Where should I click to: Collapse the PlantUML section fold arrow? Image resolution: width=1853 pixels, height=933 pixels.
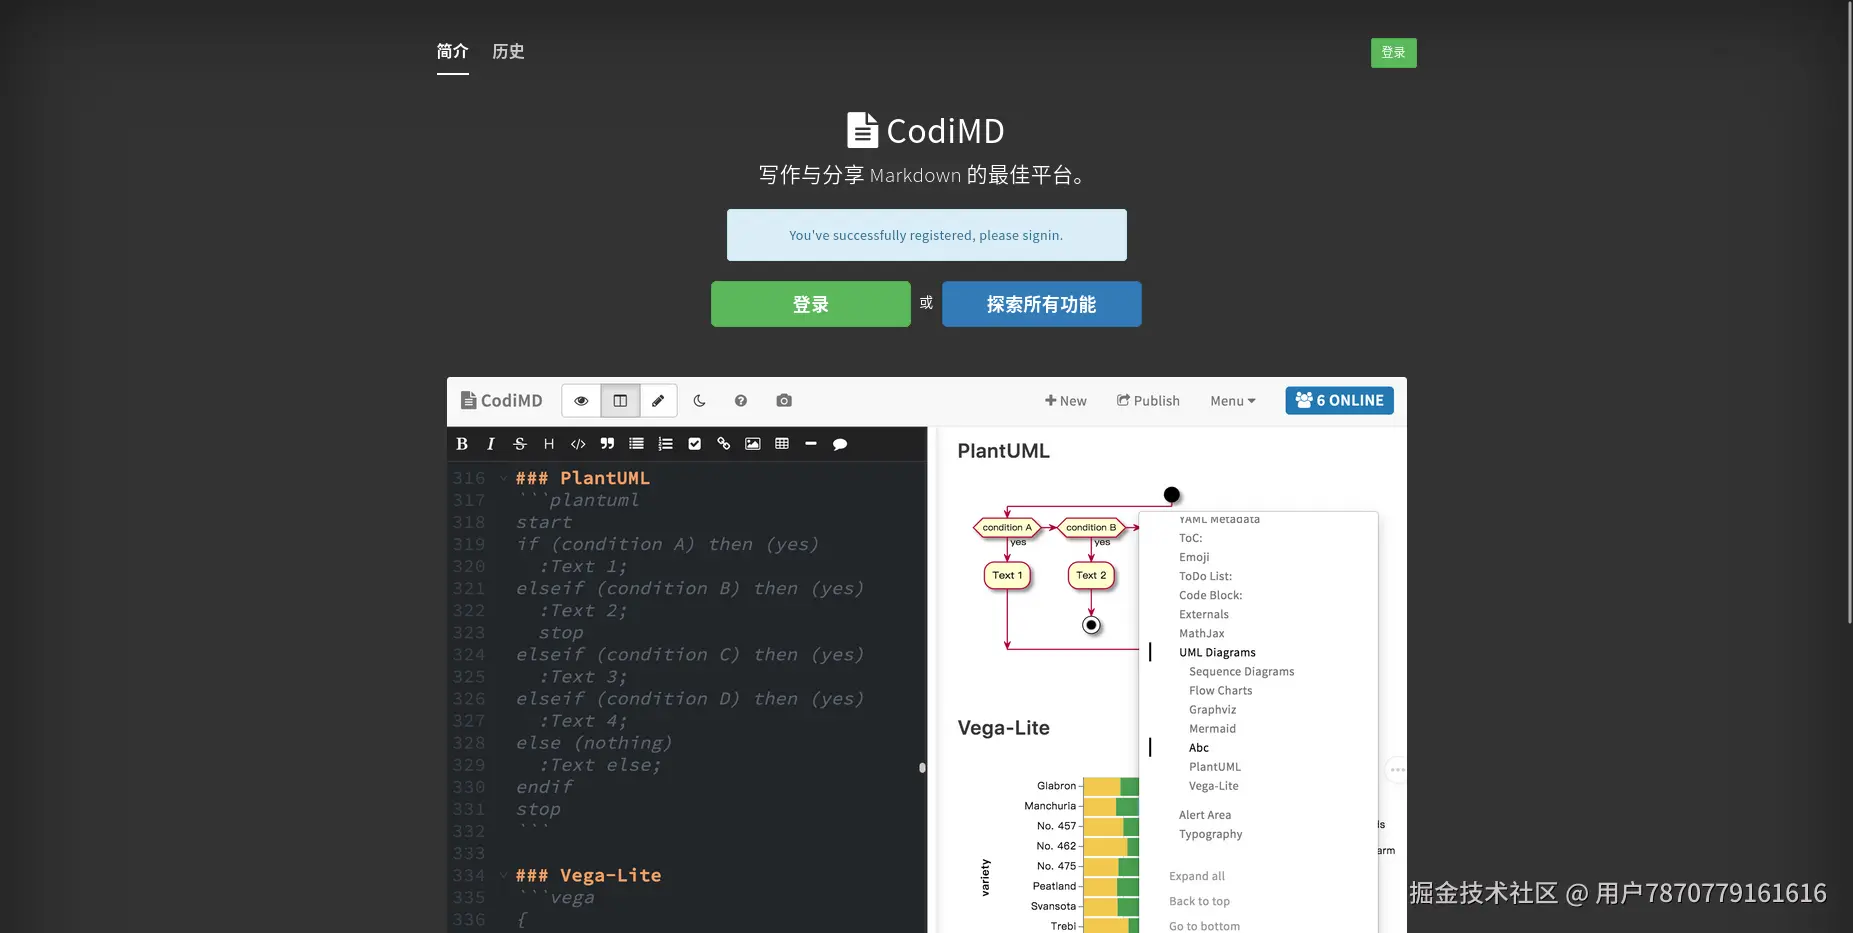[503, 479]
